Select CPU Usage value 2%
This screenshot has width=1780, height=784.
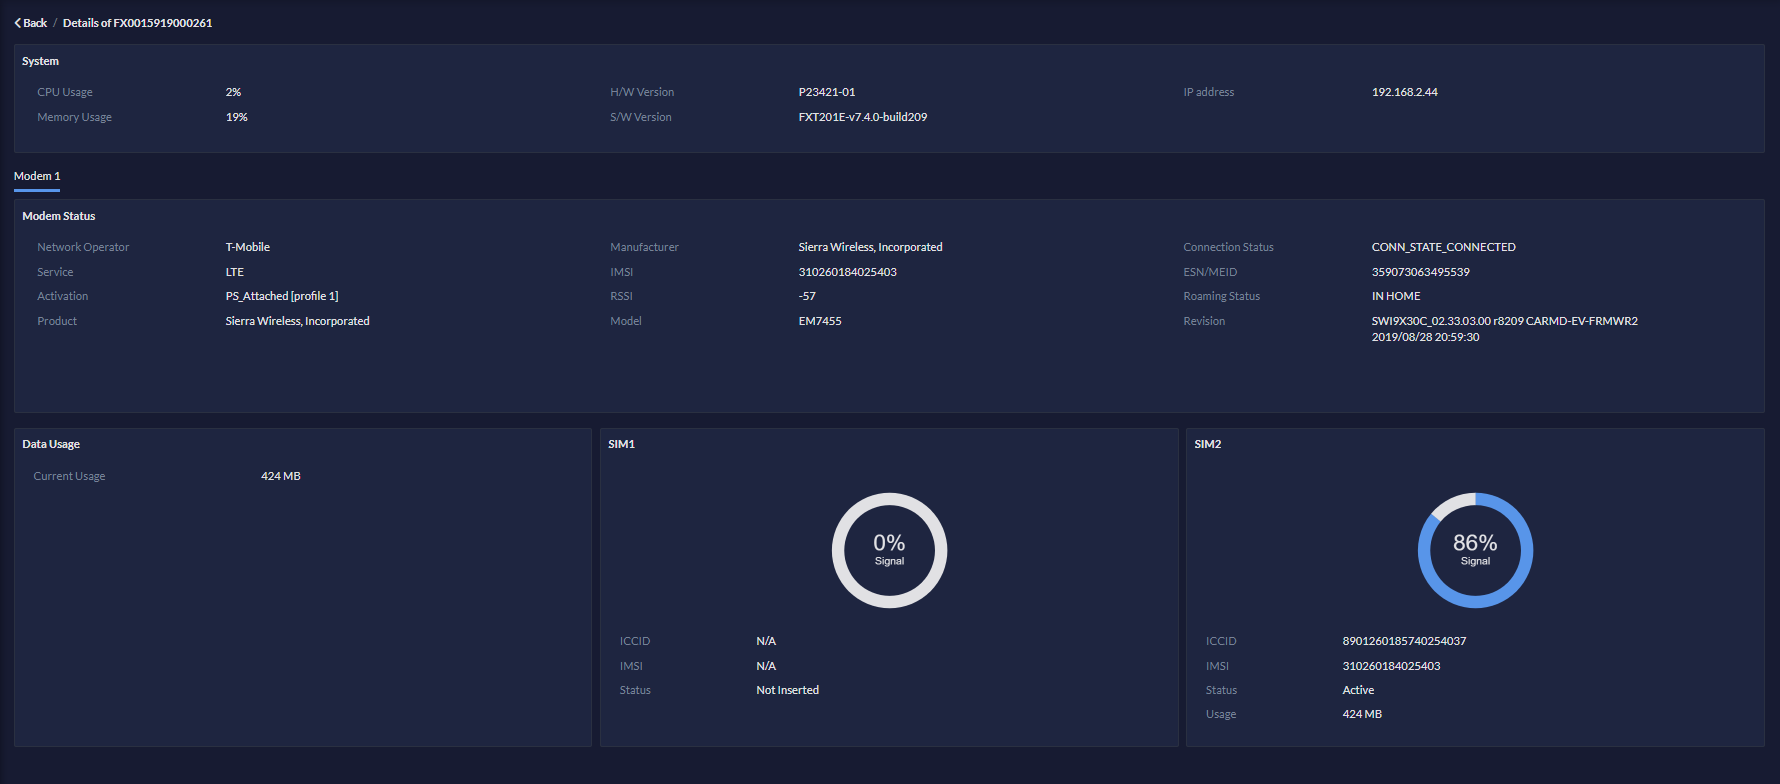233,92
